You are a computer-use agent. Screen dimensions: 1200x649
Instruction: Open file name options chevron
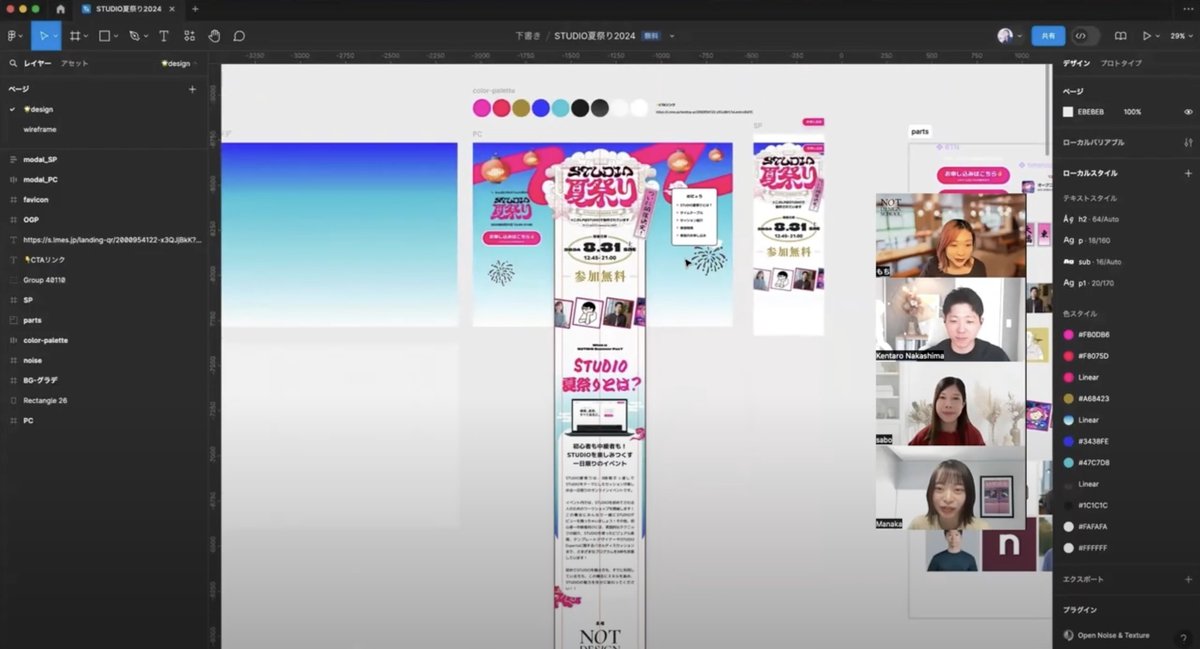pos(672,36)
